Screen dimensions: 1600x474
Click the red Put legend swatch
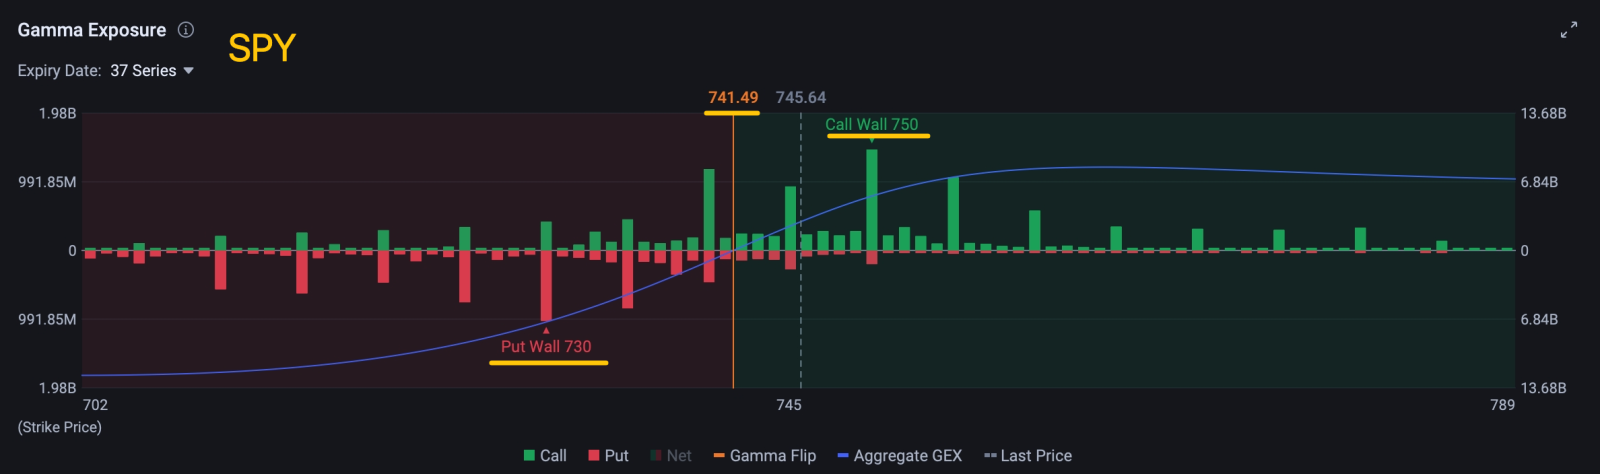pyautogui.click(x=593, y=456)
